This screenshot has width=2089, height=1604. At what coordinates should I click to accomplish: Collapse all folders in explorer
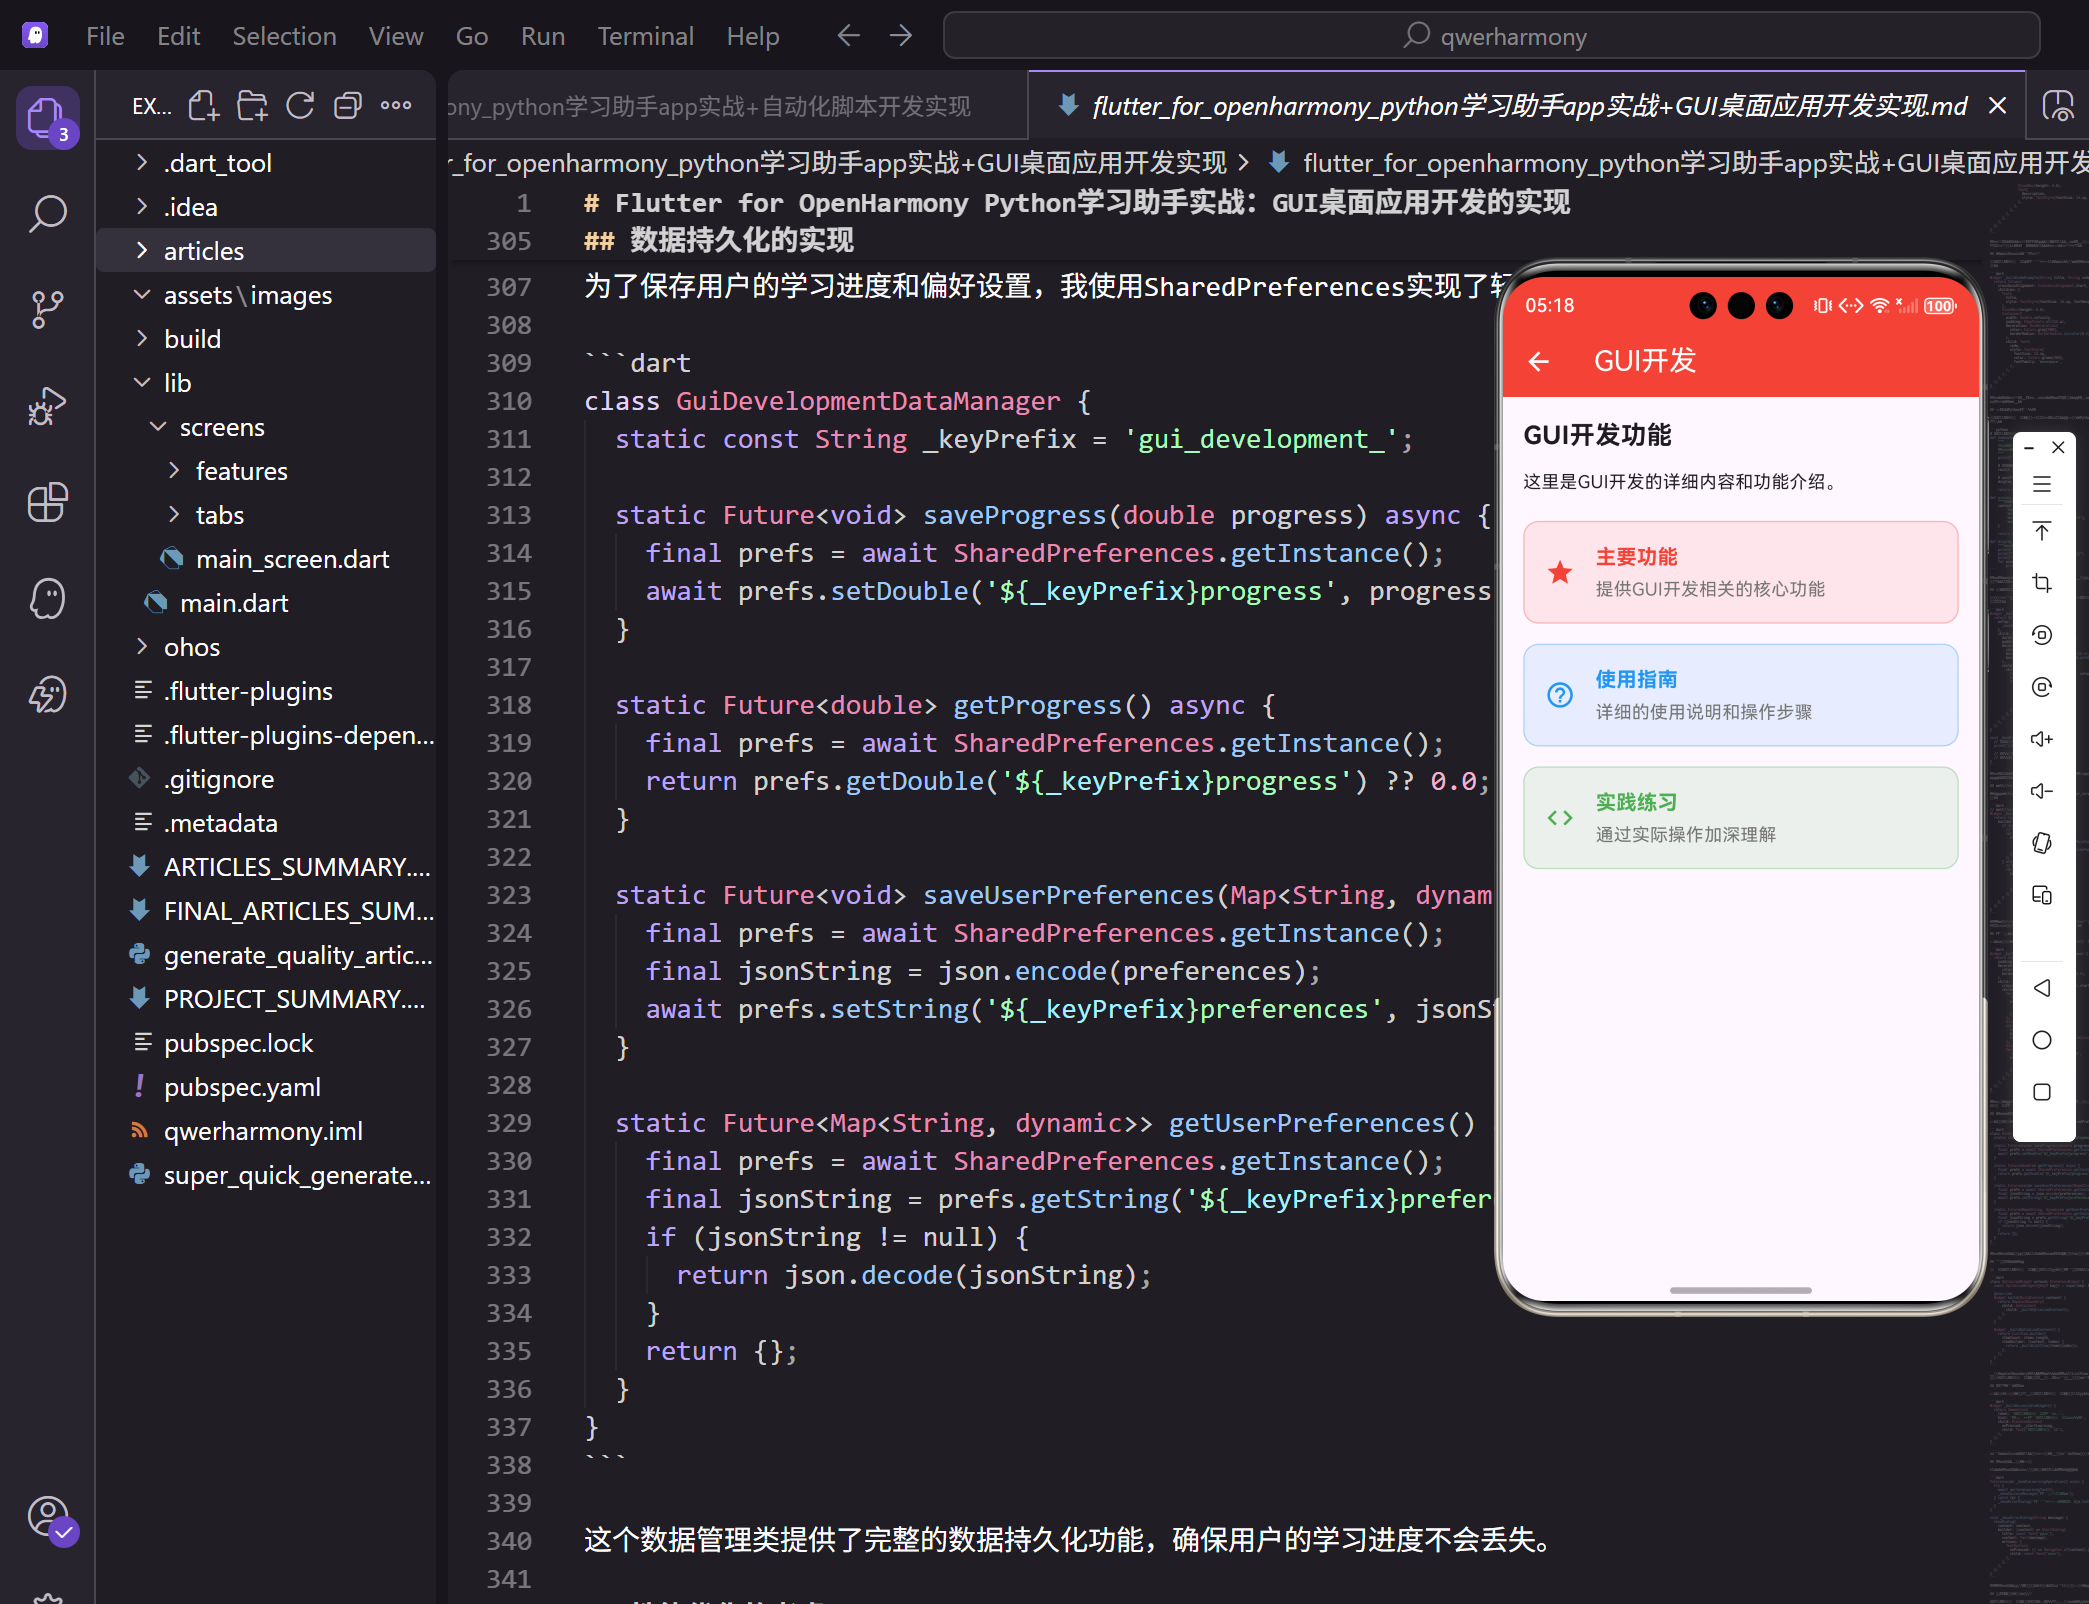point(347,105)
